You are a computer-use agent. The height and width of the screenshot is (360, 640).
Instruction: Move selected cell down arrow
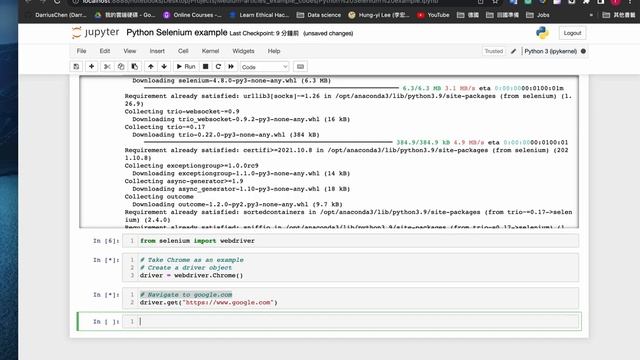pos(164,67)
